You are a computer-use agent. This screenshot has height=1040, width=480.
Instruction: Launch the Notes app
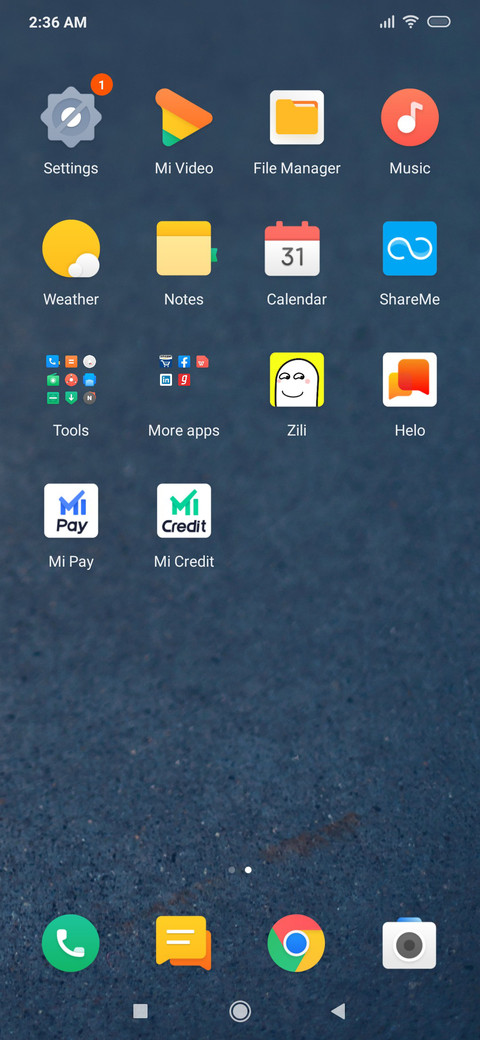pos(184,249)
